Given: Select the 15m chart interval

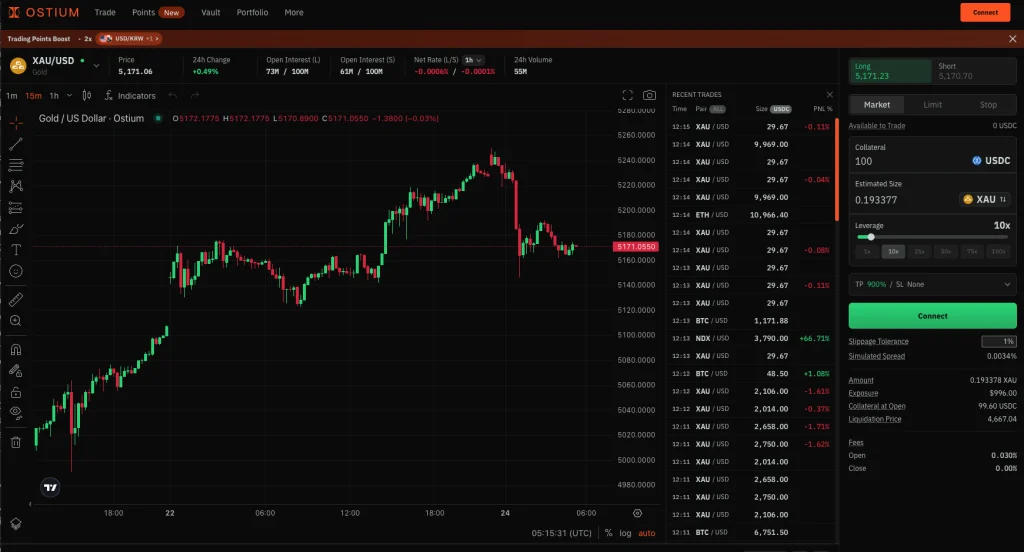Looking at the screenshot, I should 33,95.
